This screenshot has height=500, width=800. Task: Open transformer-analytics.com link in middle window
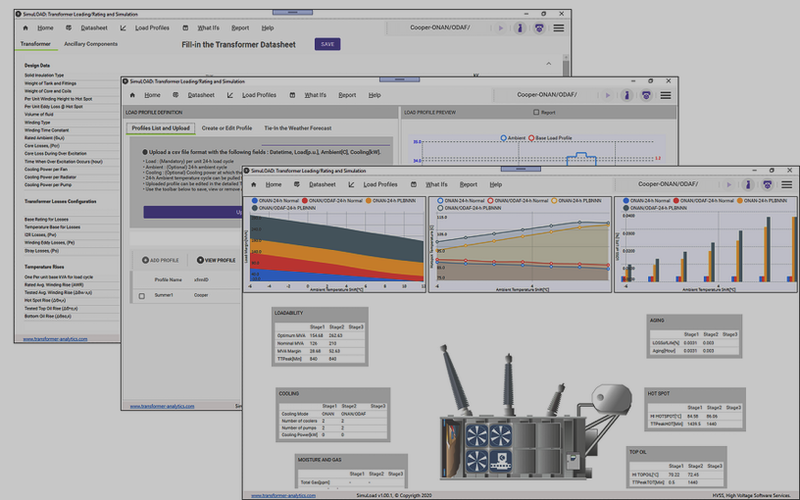[x=162, y=406]
